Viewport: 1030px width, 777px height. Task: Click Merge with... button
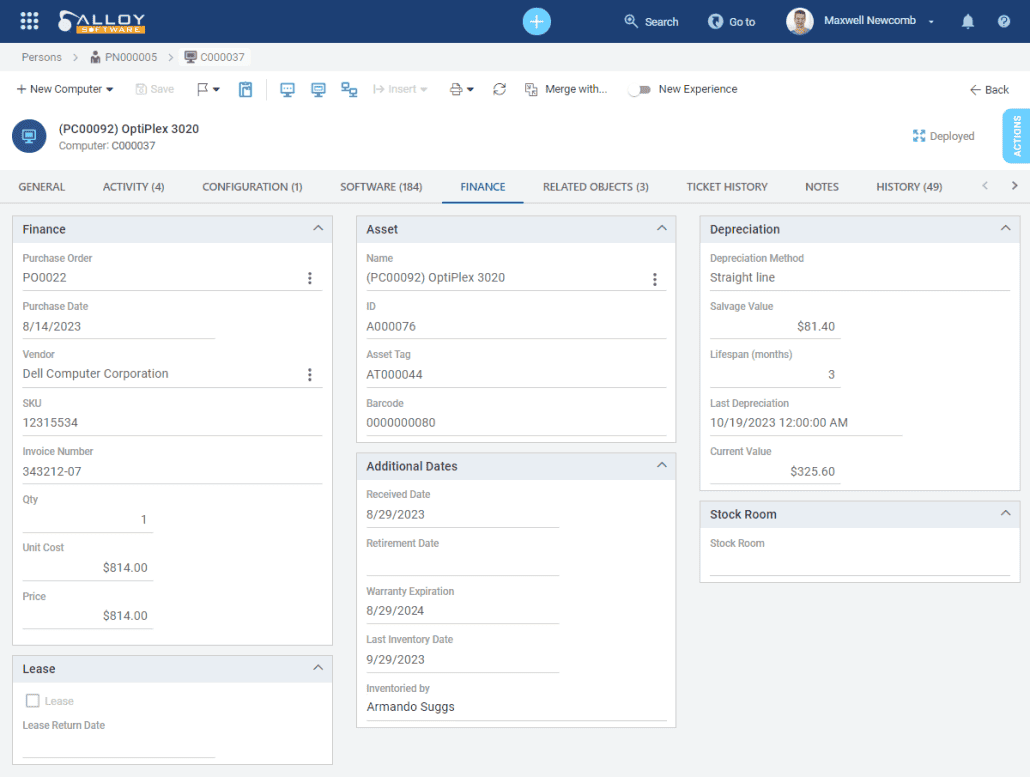(x=566, y=89)
